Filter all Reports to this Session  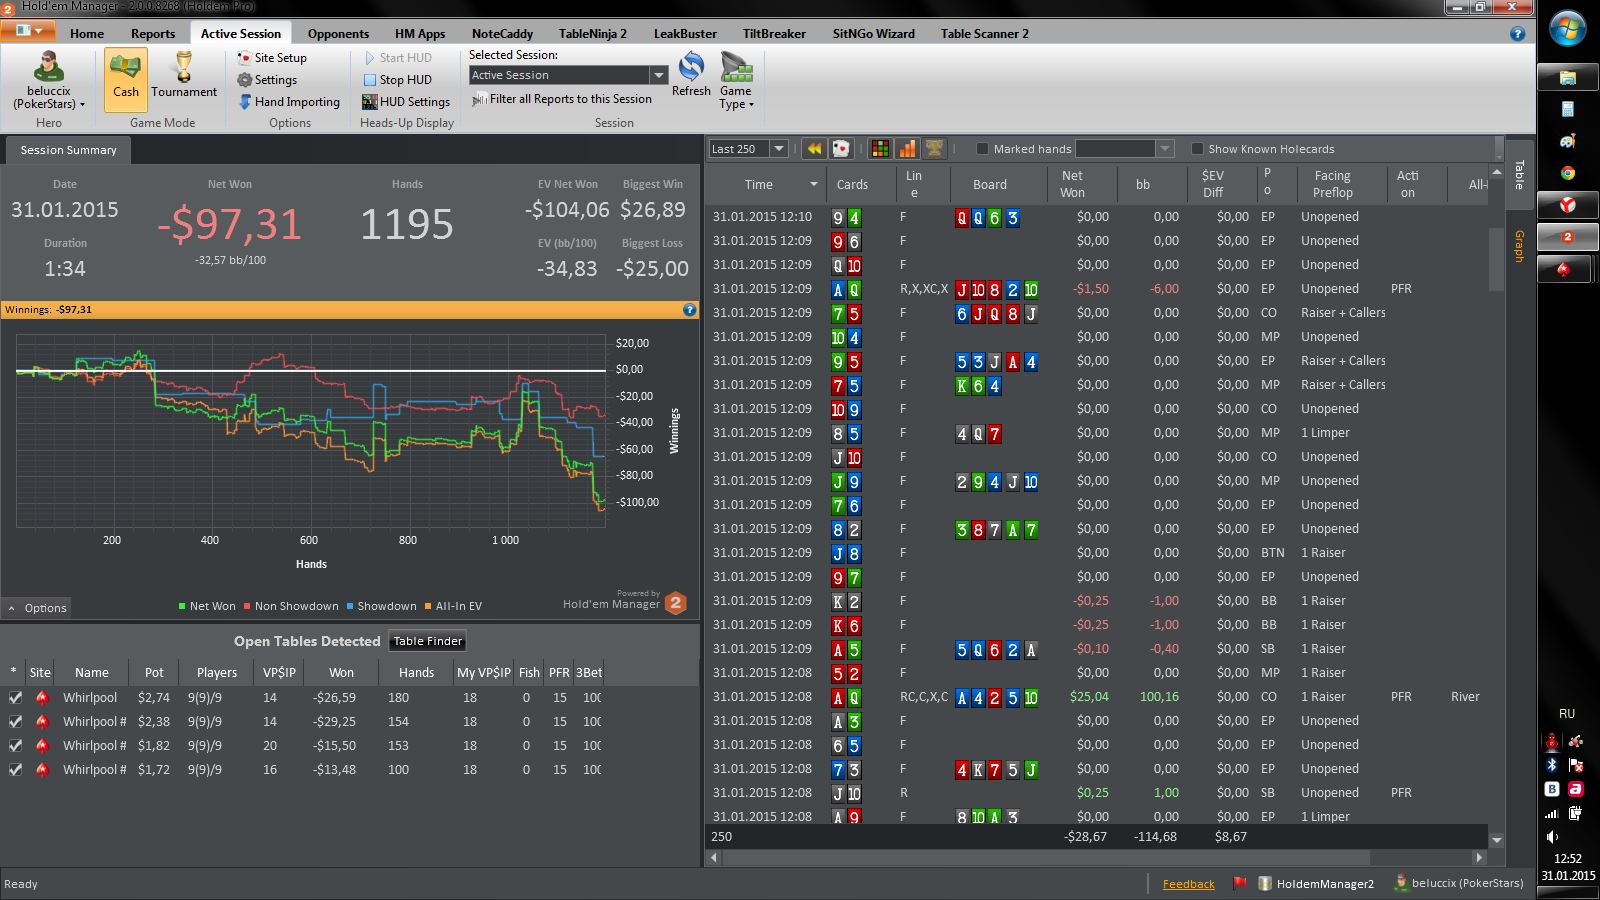point(562,99)
